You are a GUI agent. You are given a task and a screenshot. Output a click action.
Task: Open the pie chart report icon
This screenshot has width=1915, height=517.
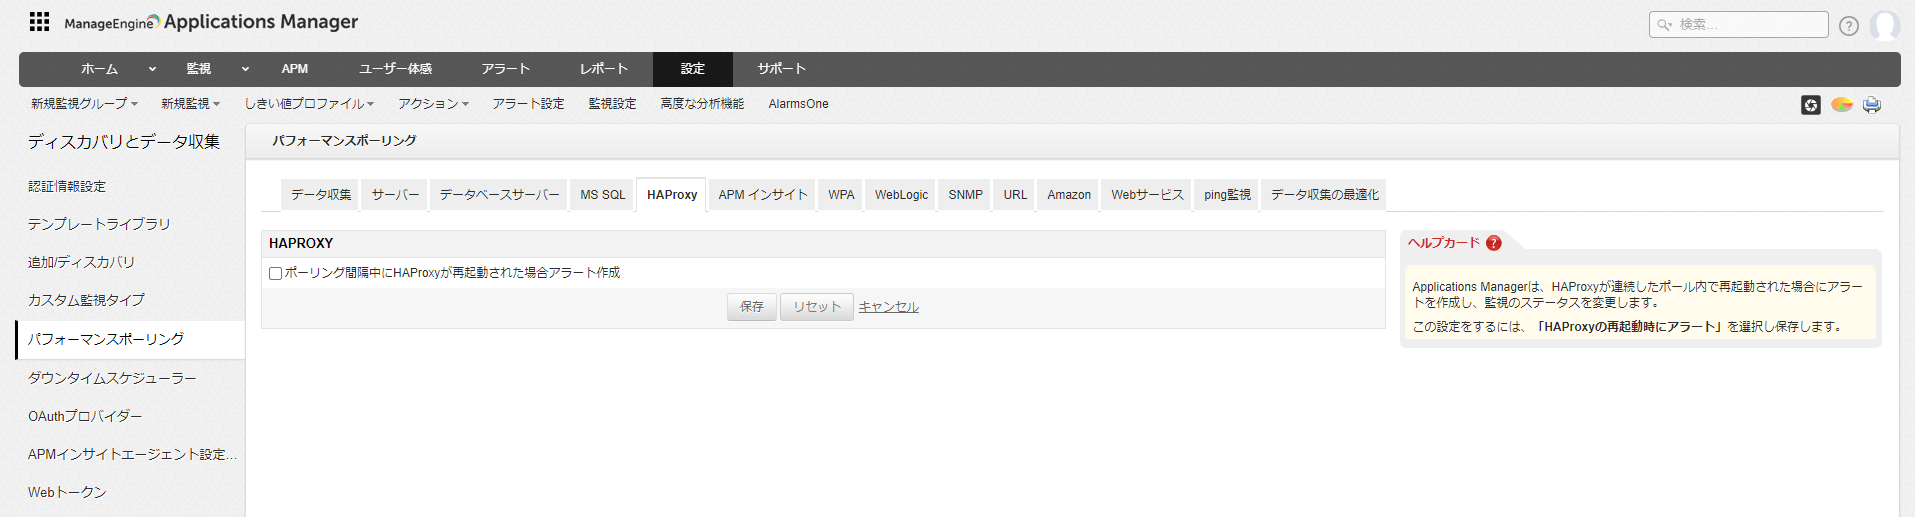[1841, 105]
